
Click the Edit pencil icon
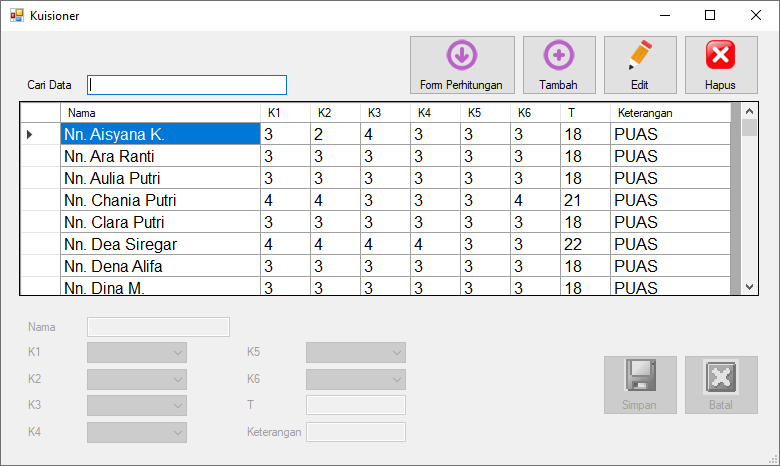pyautogui.click(x=640, y=55)
